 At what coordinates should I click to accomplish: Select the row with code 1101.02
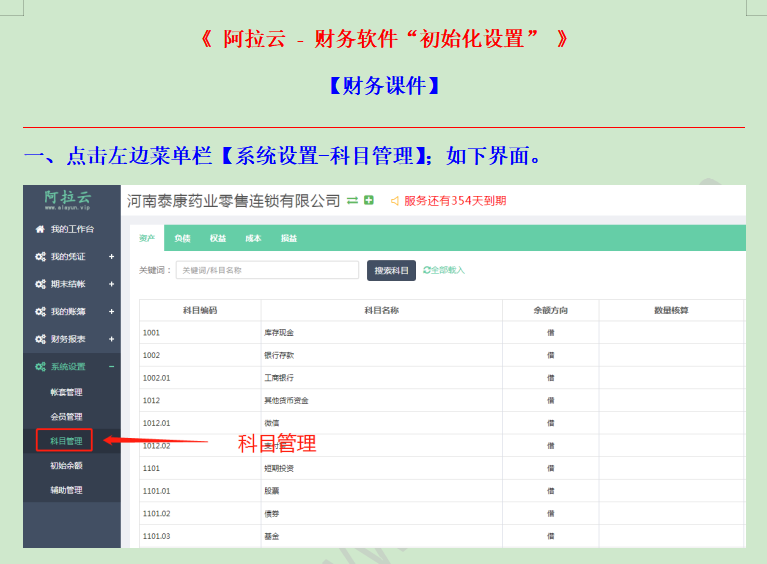point(442,513)
